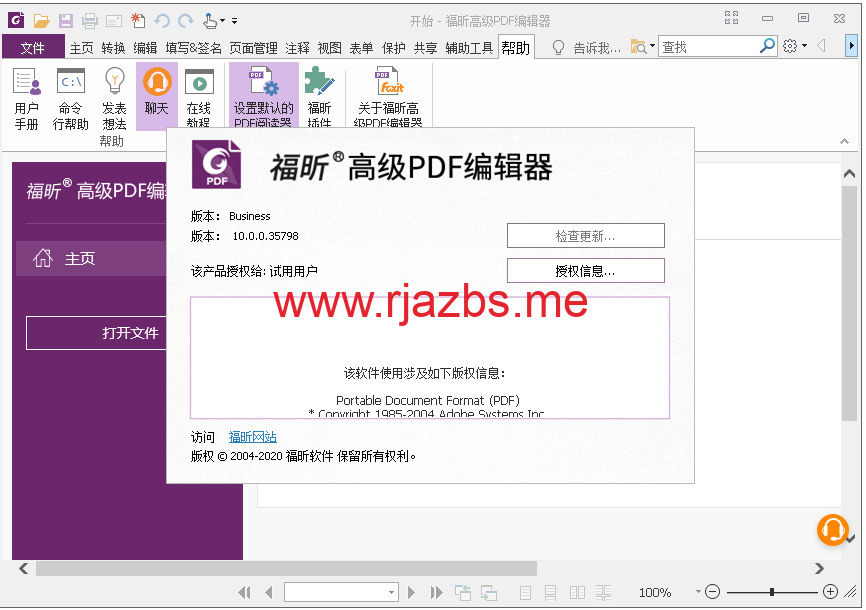This screenshot has height=610, width=866.
Task: Click the next view icon
Action: coord(489,593)
